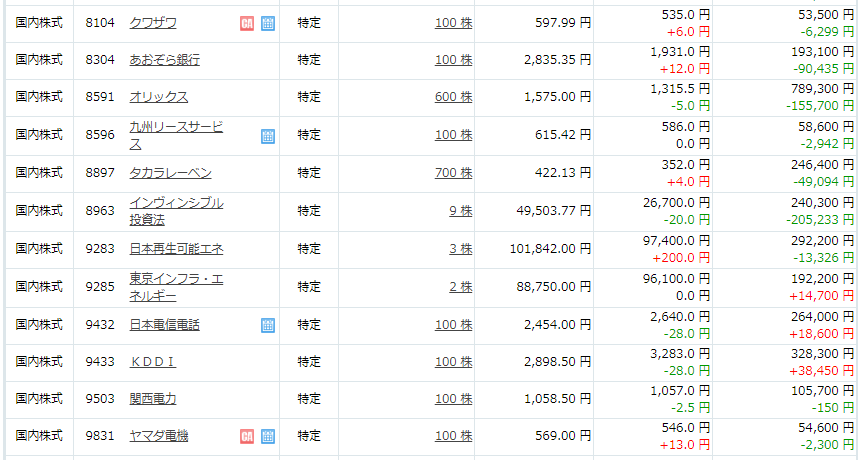Click calendar icon beside 九州リースサービス
866x460 pixels.
268,136
